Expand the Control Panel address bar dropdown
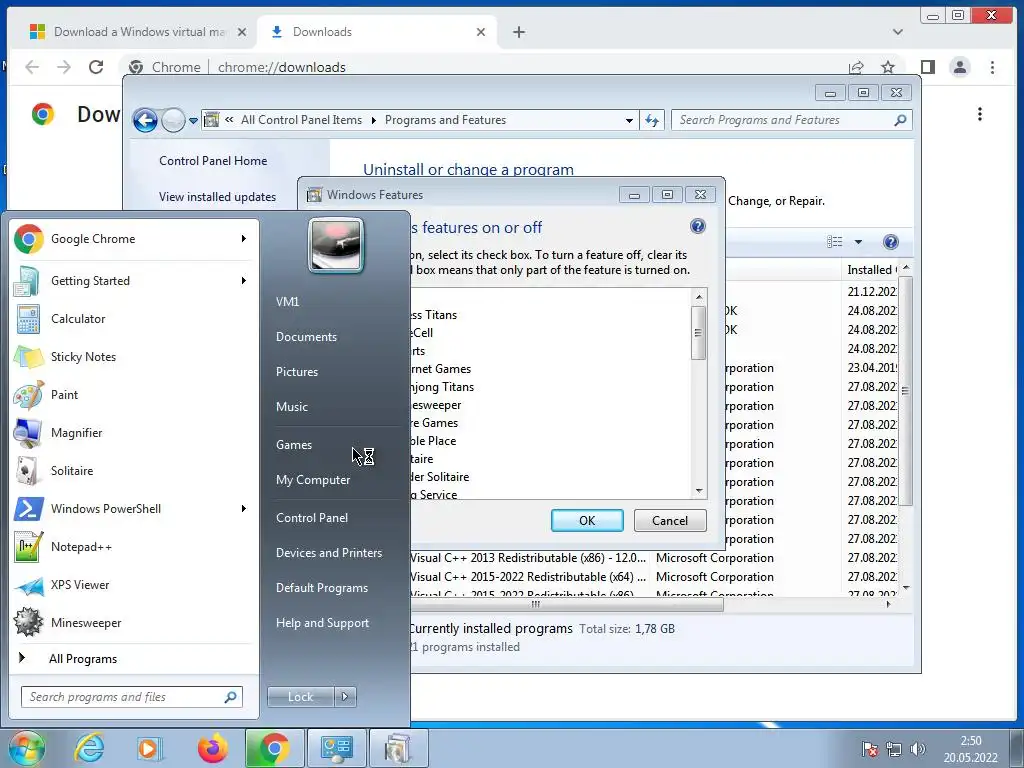1024x768 pixels. click(629, 120)
